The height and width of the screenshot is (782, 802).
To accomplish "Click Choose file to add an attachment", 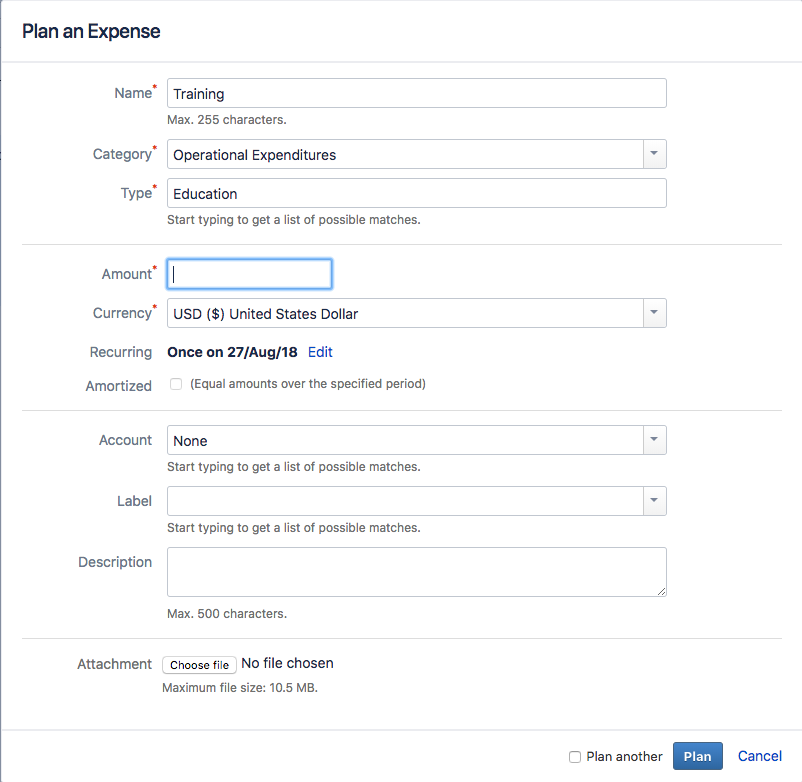I will pyautogui.click(x=199, y=665).
